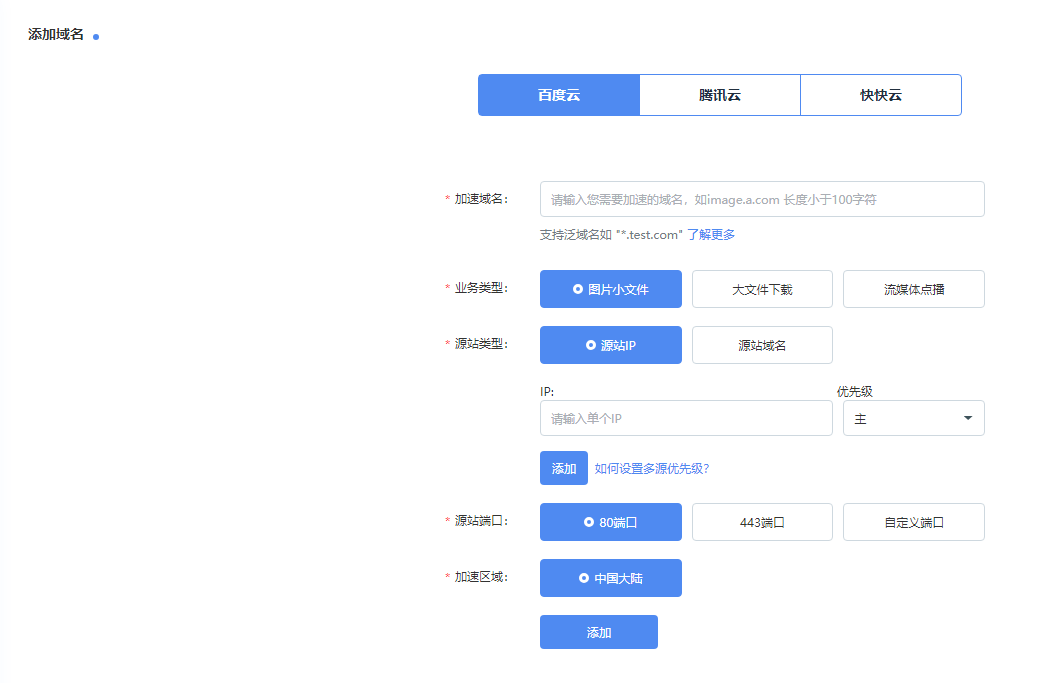The width and height of the screenshot is (1046, 683).
Task: Open 如何设置多源优先级? help link
Action: 652,468
